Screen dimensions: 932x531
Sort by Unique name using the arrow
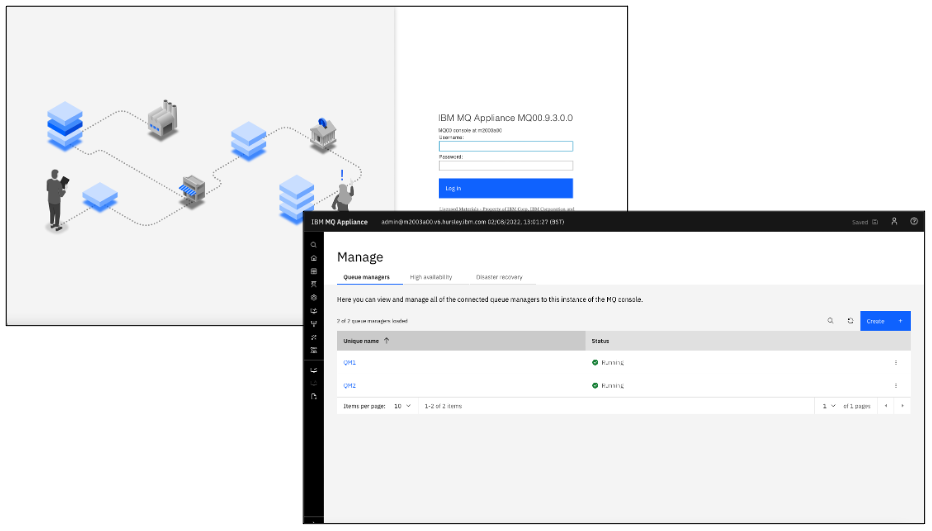386,341
